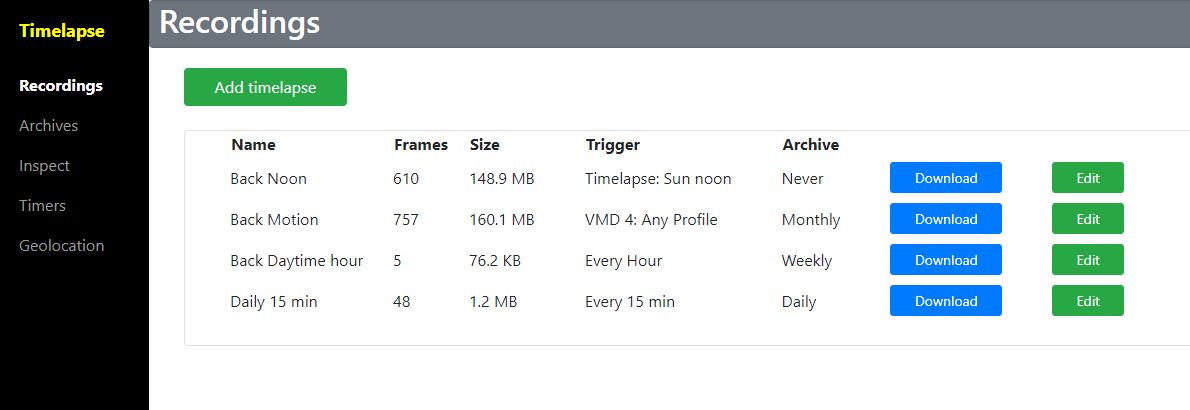Click the Archive column header

pos(810,145)
